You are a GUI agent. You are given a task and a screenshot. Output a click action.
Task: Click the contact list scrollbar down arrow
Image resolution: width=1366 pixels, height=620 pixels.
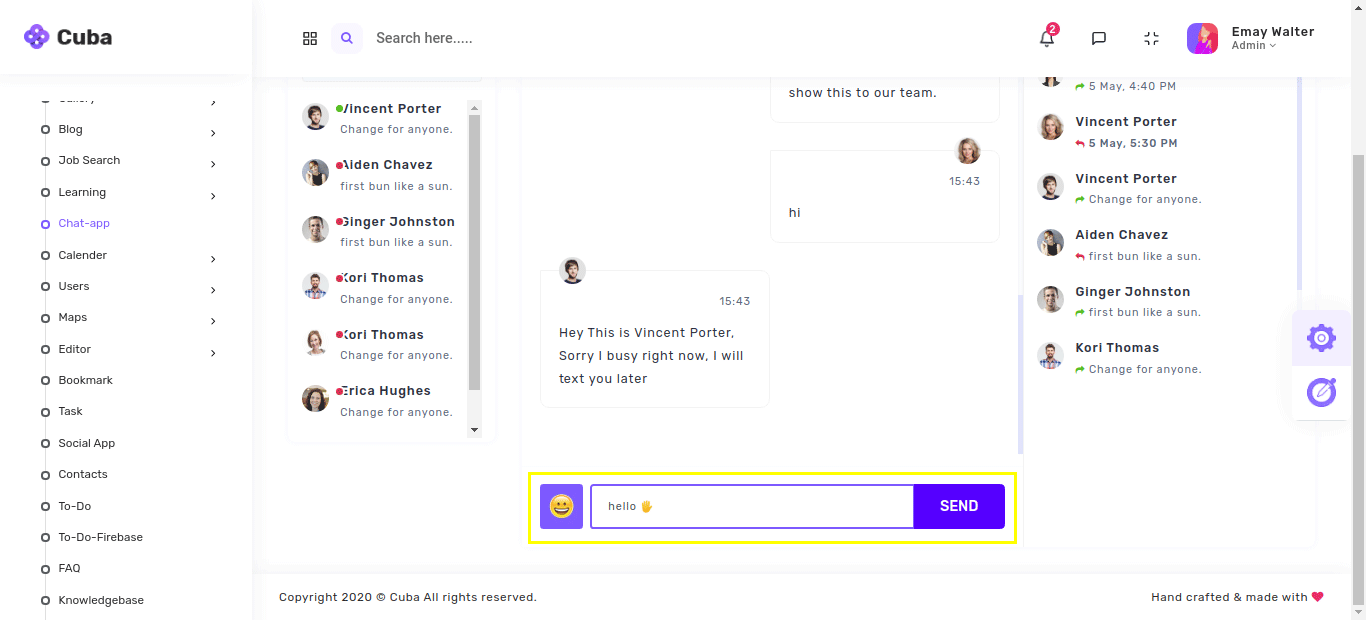click(x=474, y=430)
